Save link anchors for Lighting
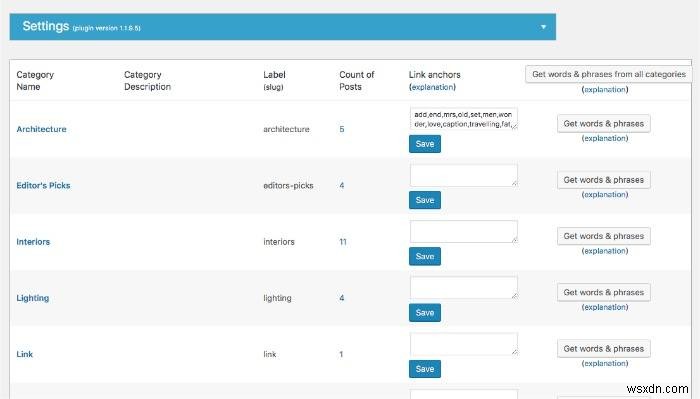 pos(425,312)
